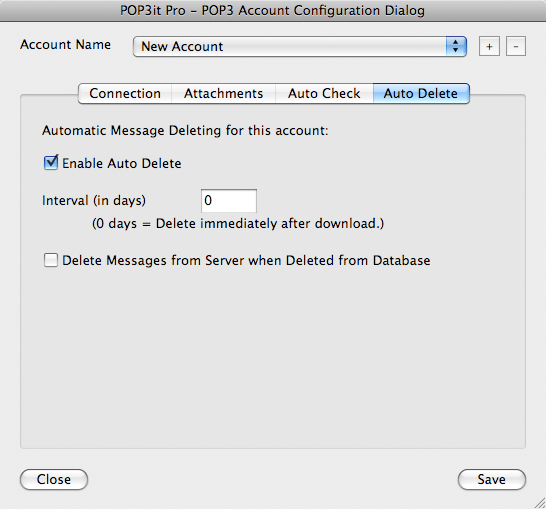Screen dimensions: 546x509
Task: Add a new account with plus button
Action: coord(489,46)
